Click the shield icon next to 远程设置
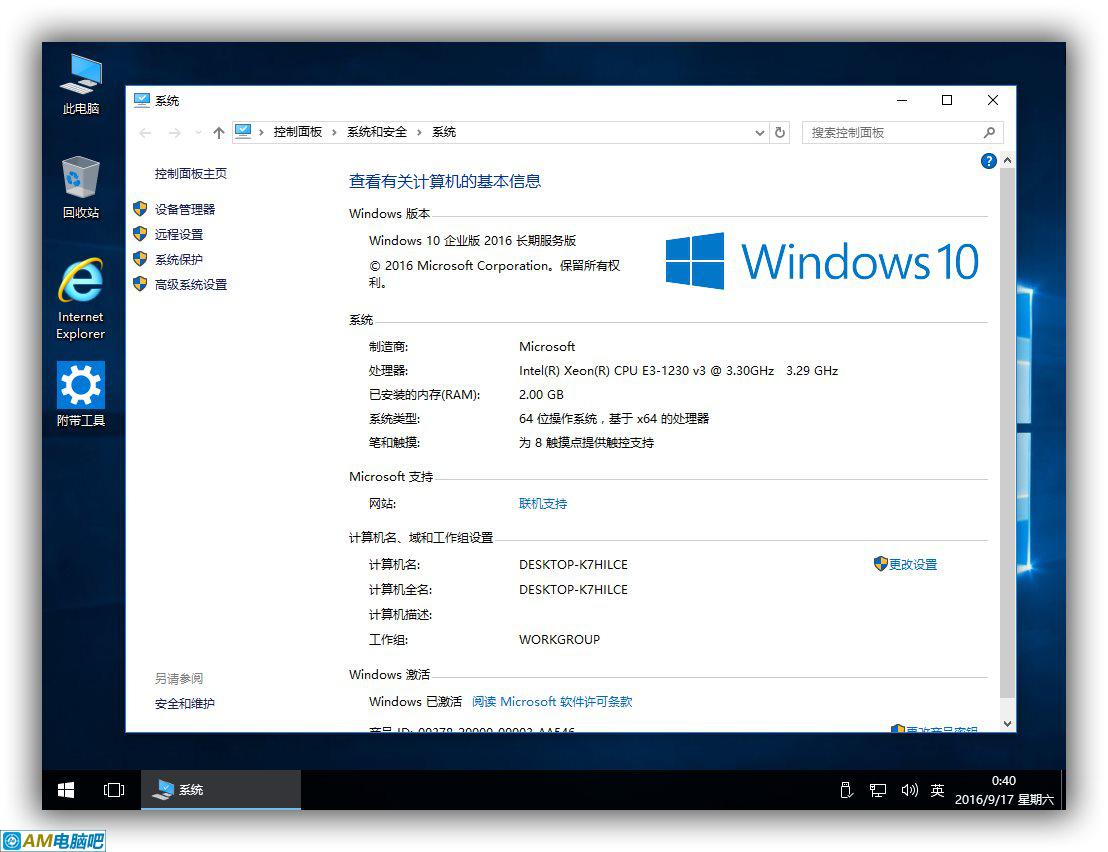 point(140,234)
